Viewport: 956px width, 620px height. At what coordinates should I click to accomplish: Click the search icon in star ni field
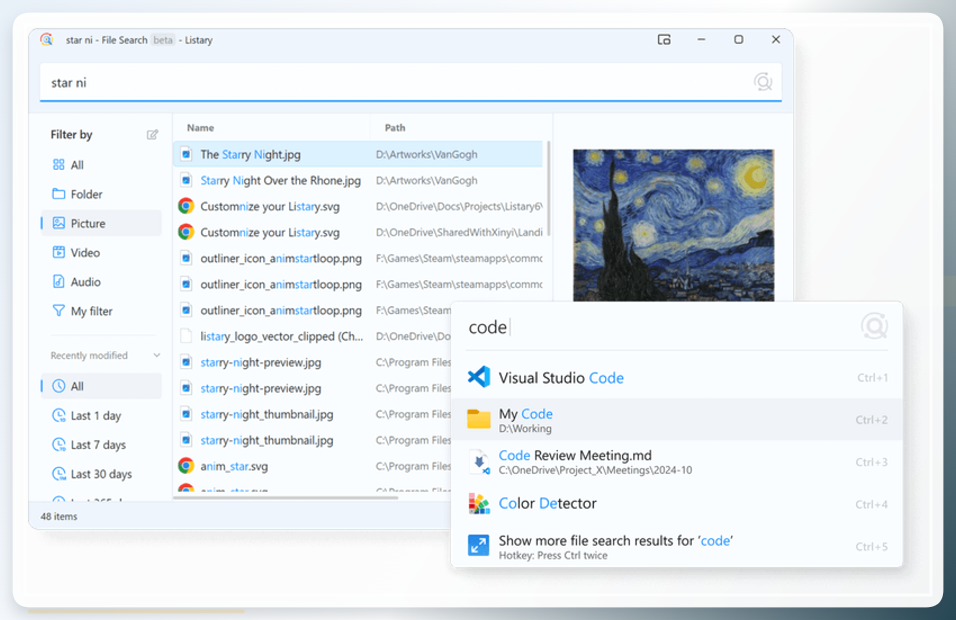[763, 82]
